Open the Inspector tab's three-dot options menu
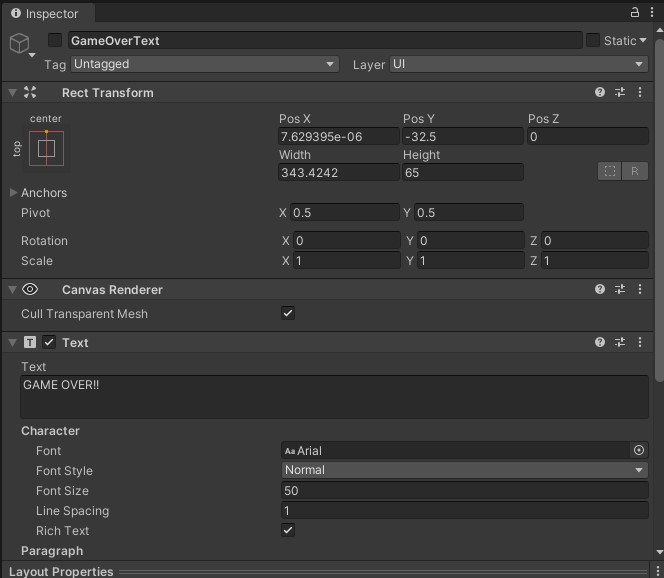This screenshot has height=578, width=664. [652, 12]
